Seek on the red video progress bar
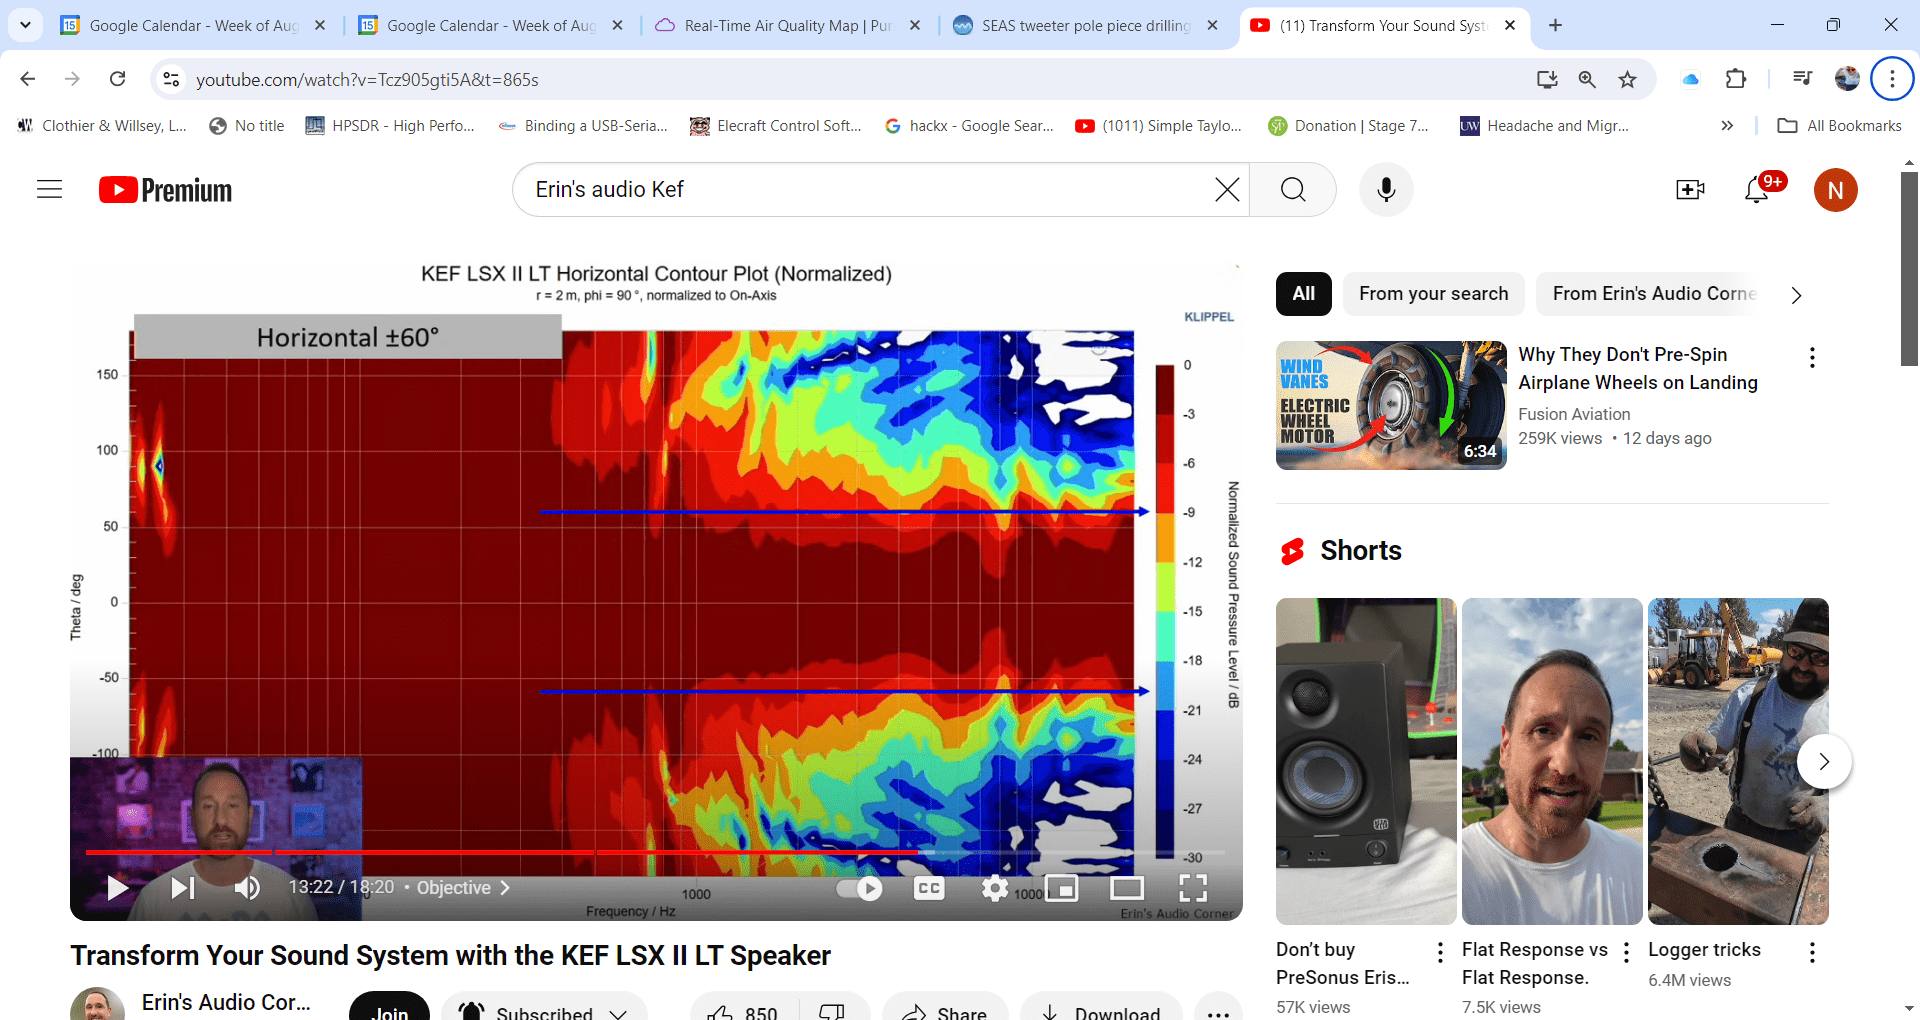1920x1020 pixels. coord(656,852)
